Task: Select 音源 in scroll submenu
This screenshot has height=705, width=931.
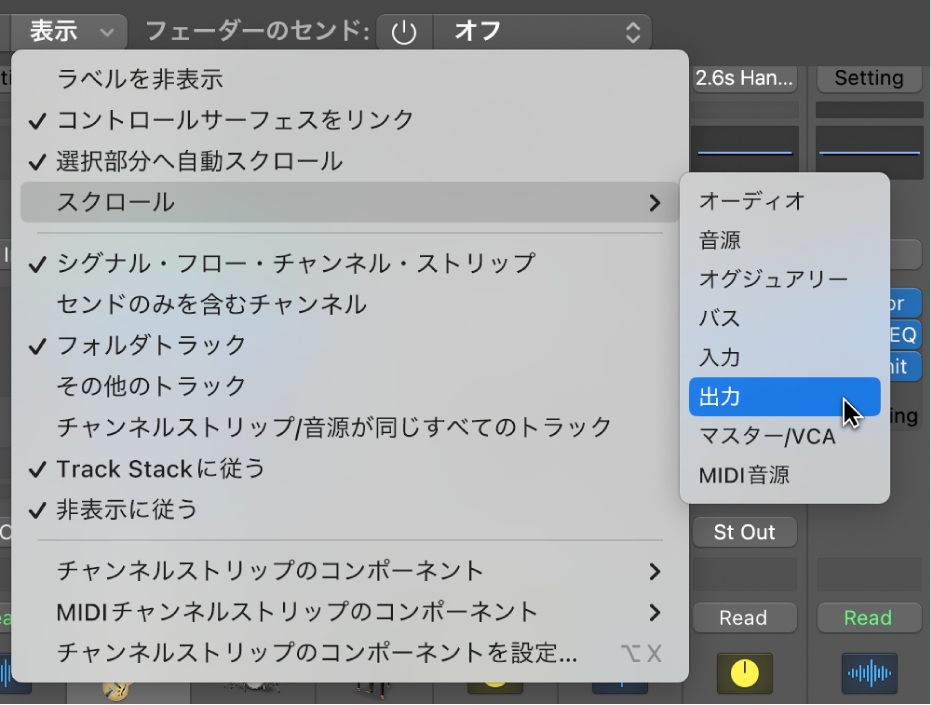Action: tap(784, 240)
